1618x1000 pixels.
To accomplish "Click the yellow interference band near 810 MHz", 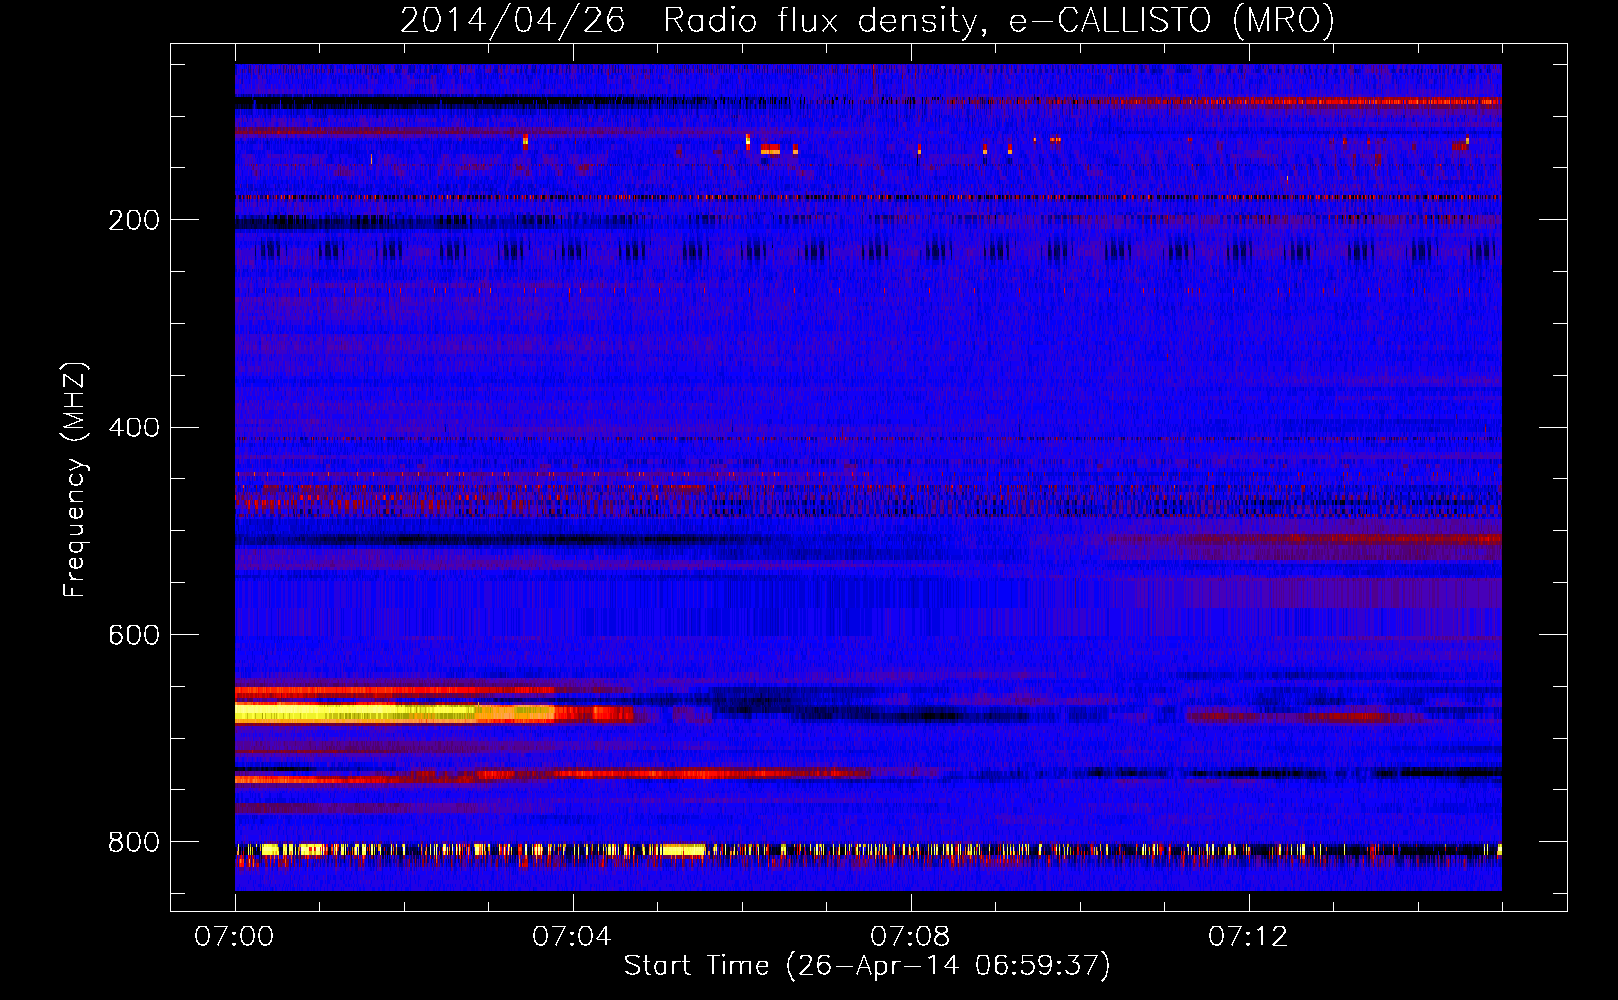I will pyautogui.click(x=868, y=850).
